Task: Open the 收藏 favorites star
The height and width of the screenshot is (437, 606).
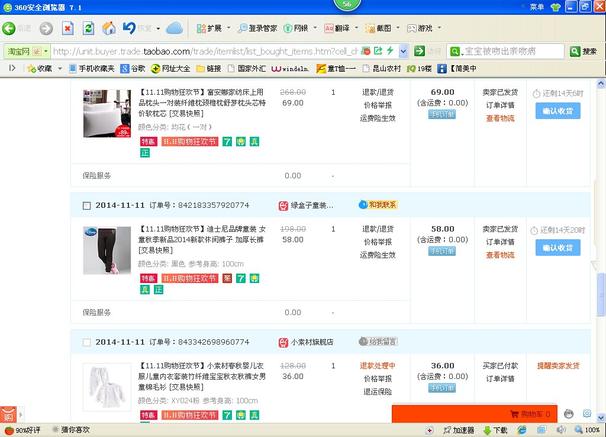Action: pyautogui.click(x=39, y=69)
